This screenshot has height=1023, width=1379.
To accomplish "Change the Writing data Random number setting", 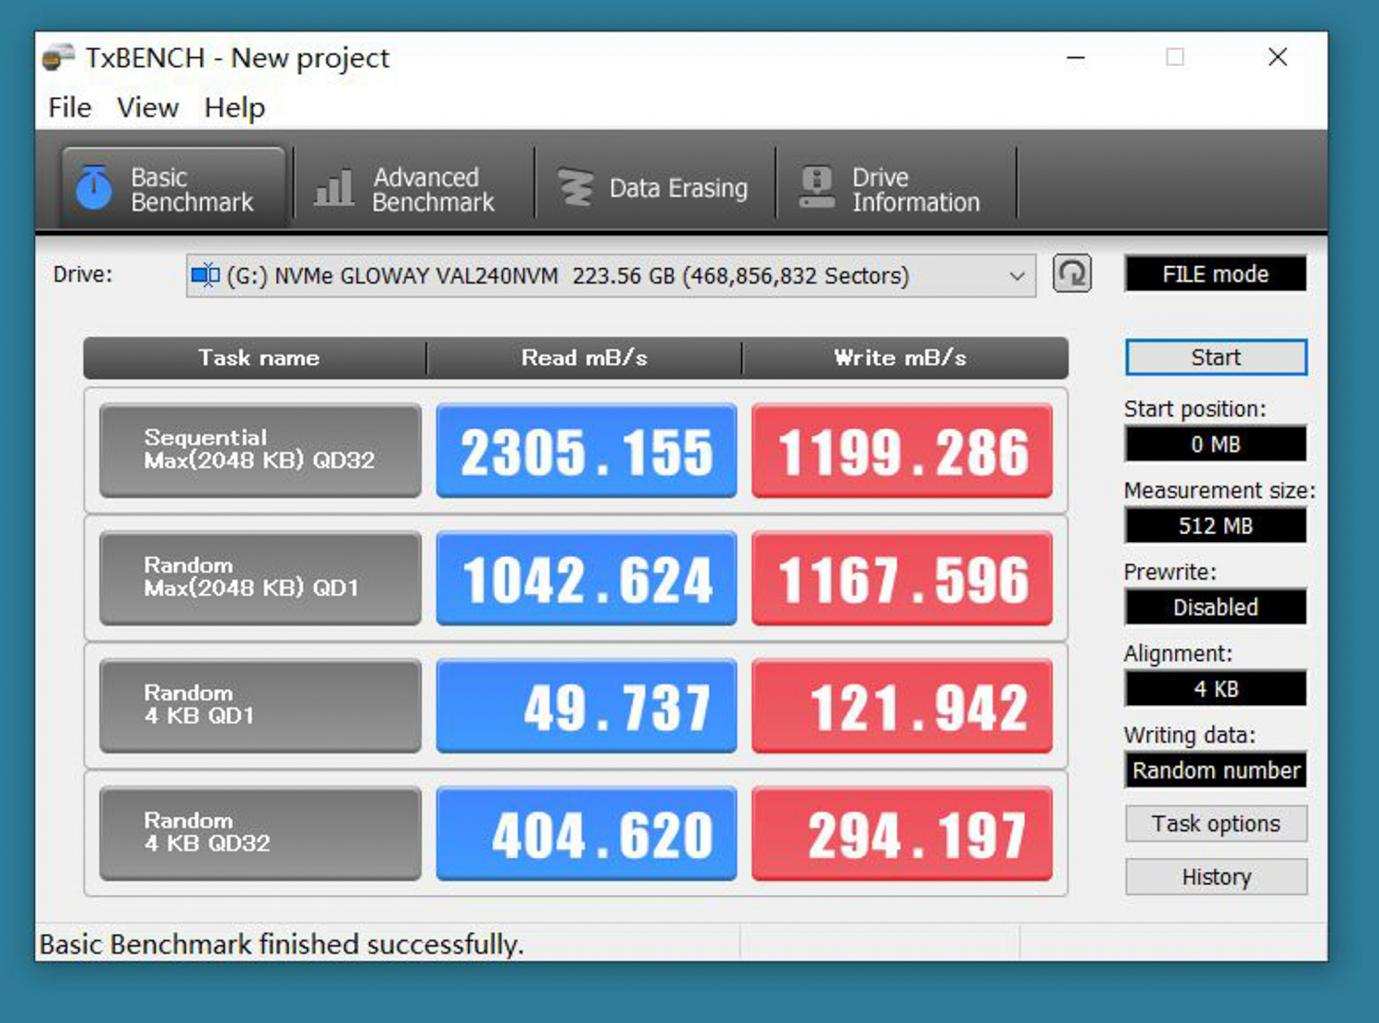I will 1216,770.
